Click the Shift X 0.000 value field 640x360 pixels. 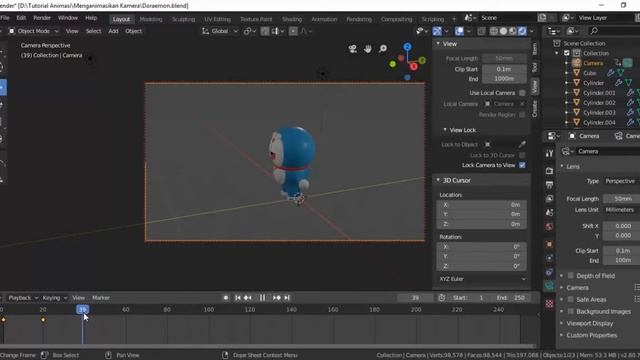coord(622,226)
